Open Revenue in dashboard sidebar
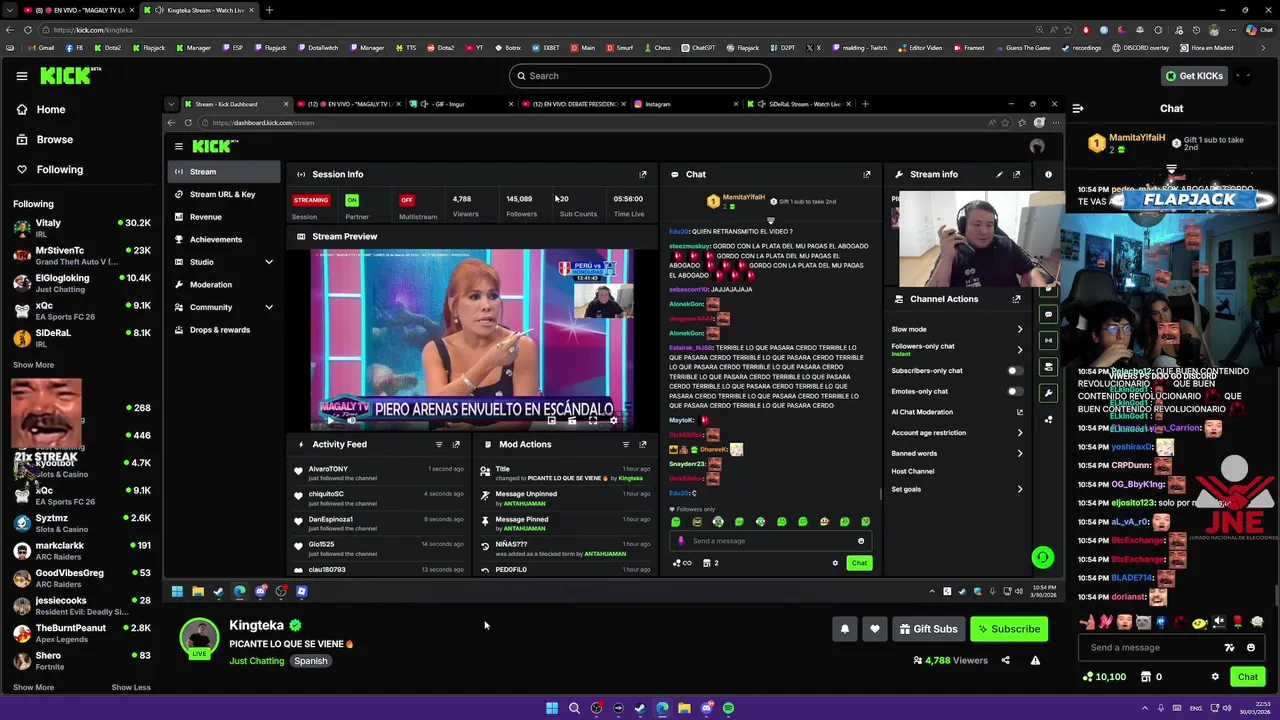This screenshot has width=1280, height=720. coord(224,217)
